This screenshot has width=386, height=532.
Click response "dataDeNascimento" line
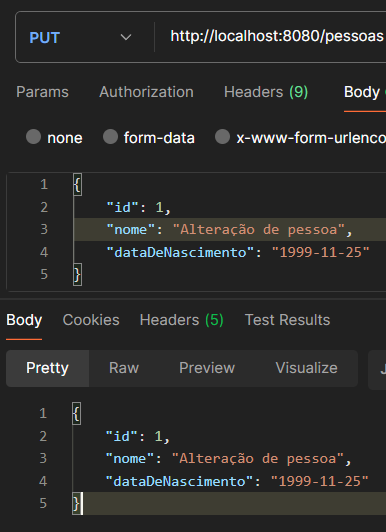click(237, 481)
